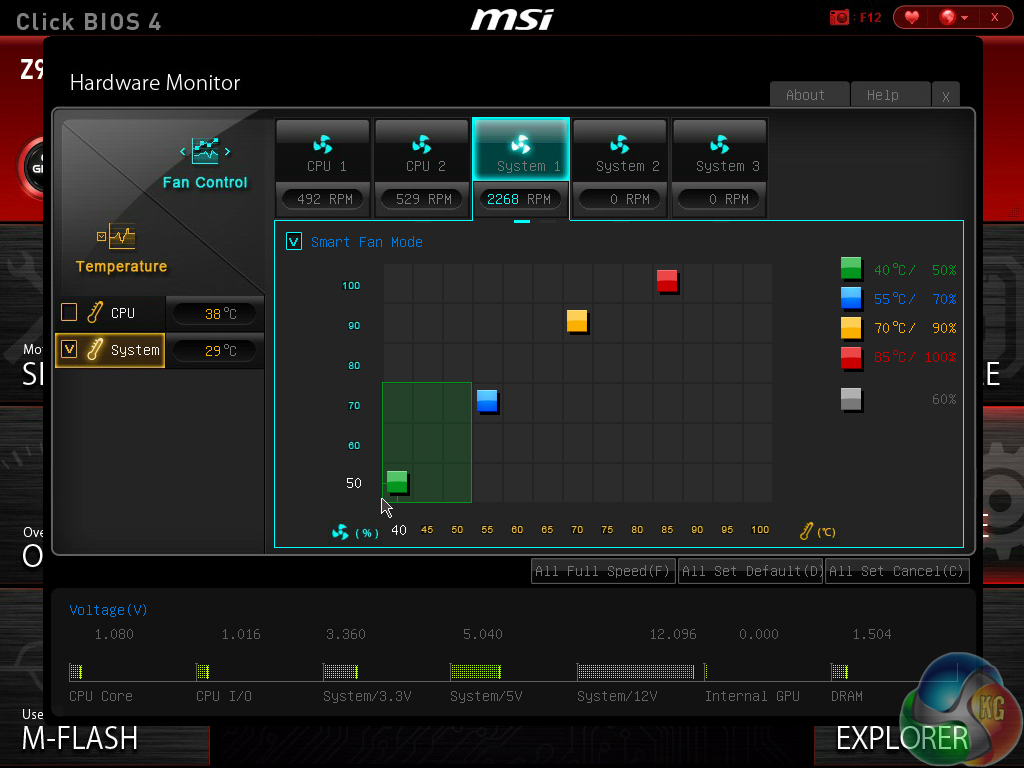Uncheck the System temperature checkbox
This screenshot has height=768, width=1024.
coord(69,349)
